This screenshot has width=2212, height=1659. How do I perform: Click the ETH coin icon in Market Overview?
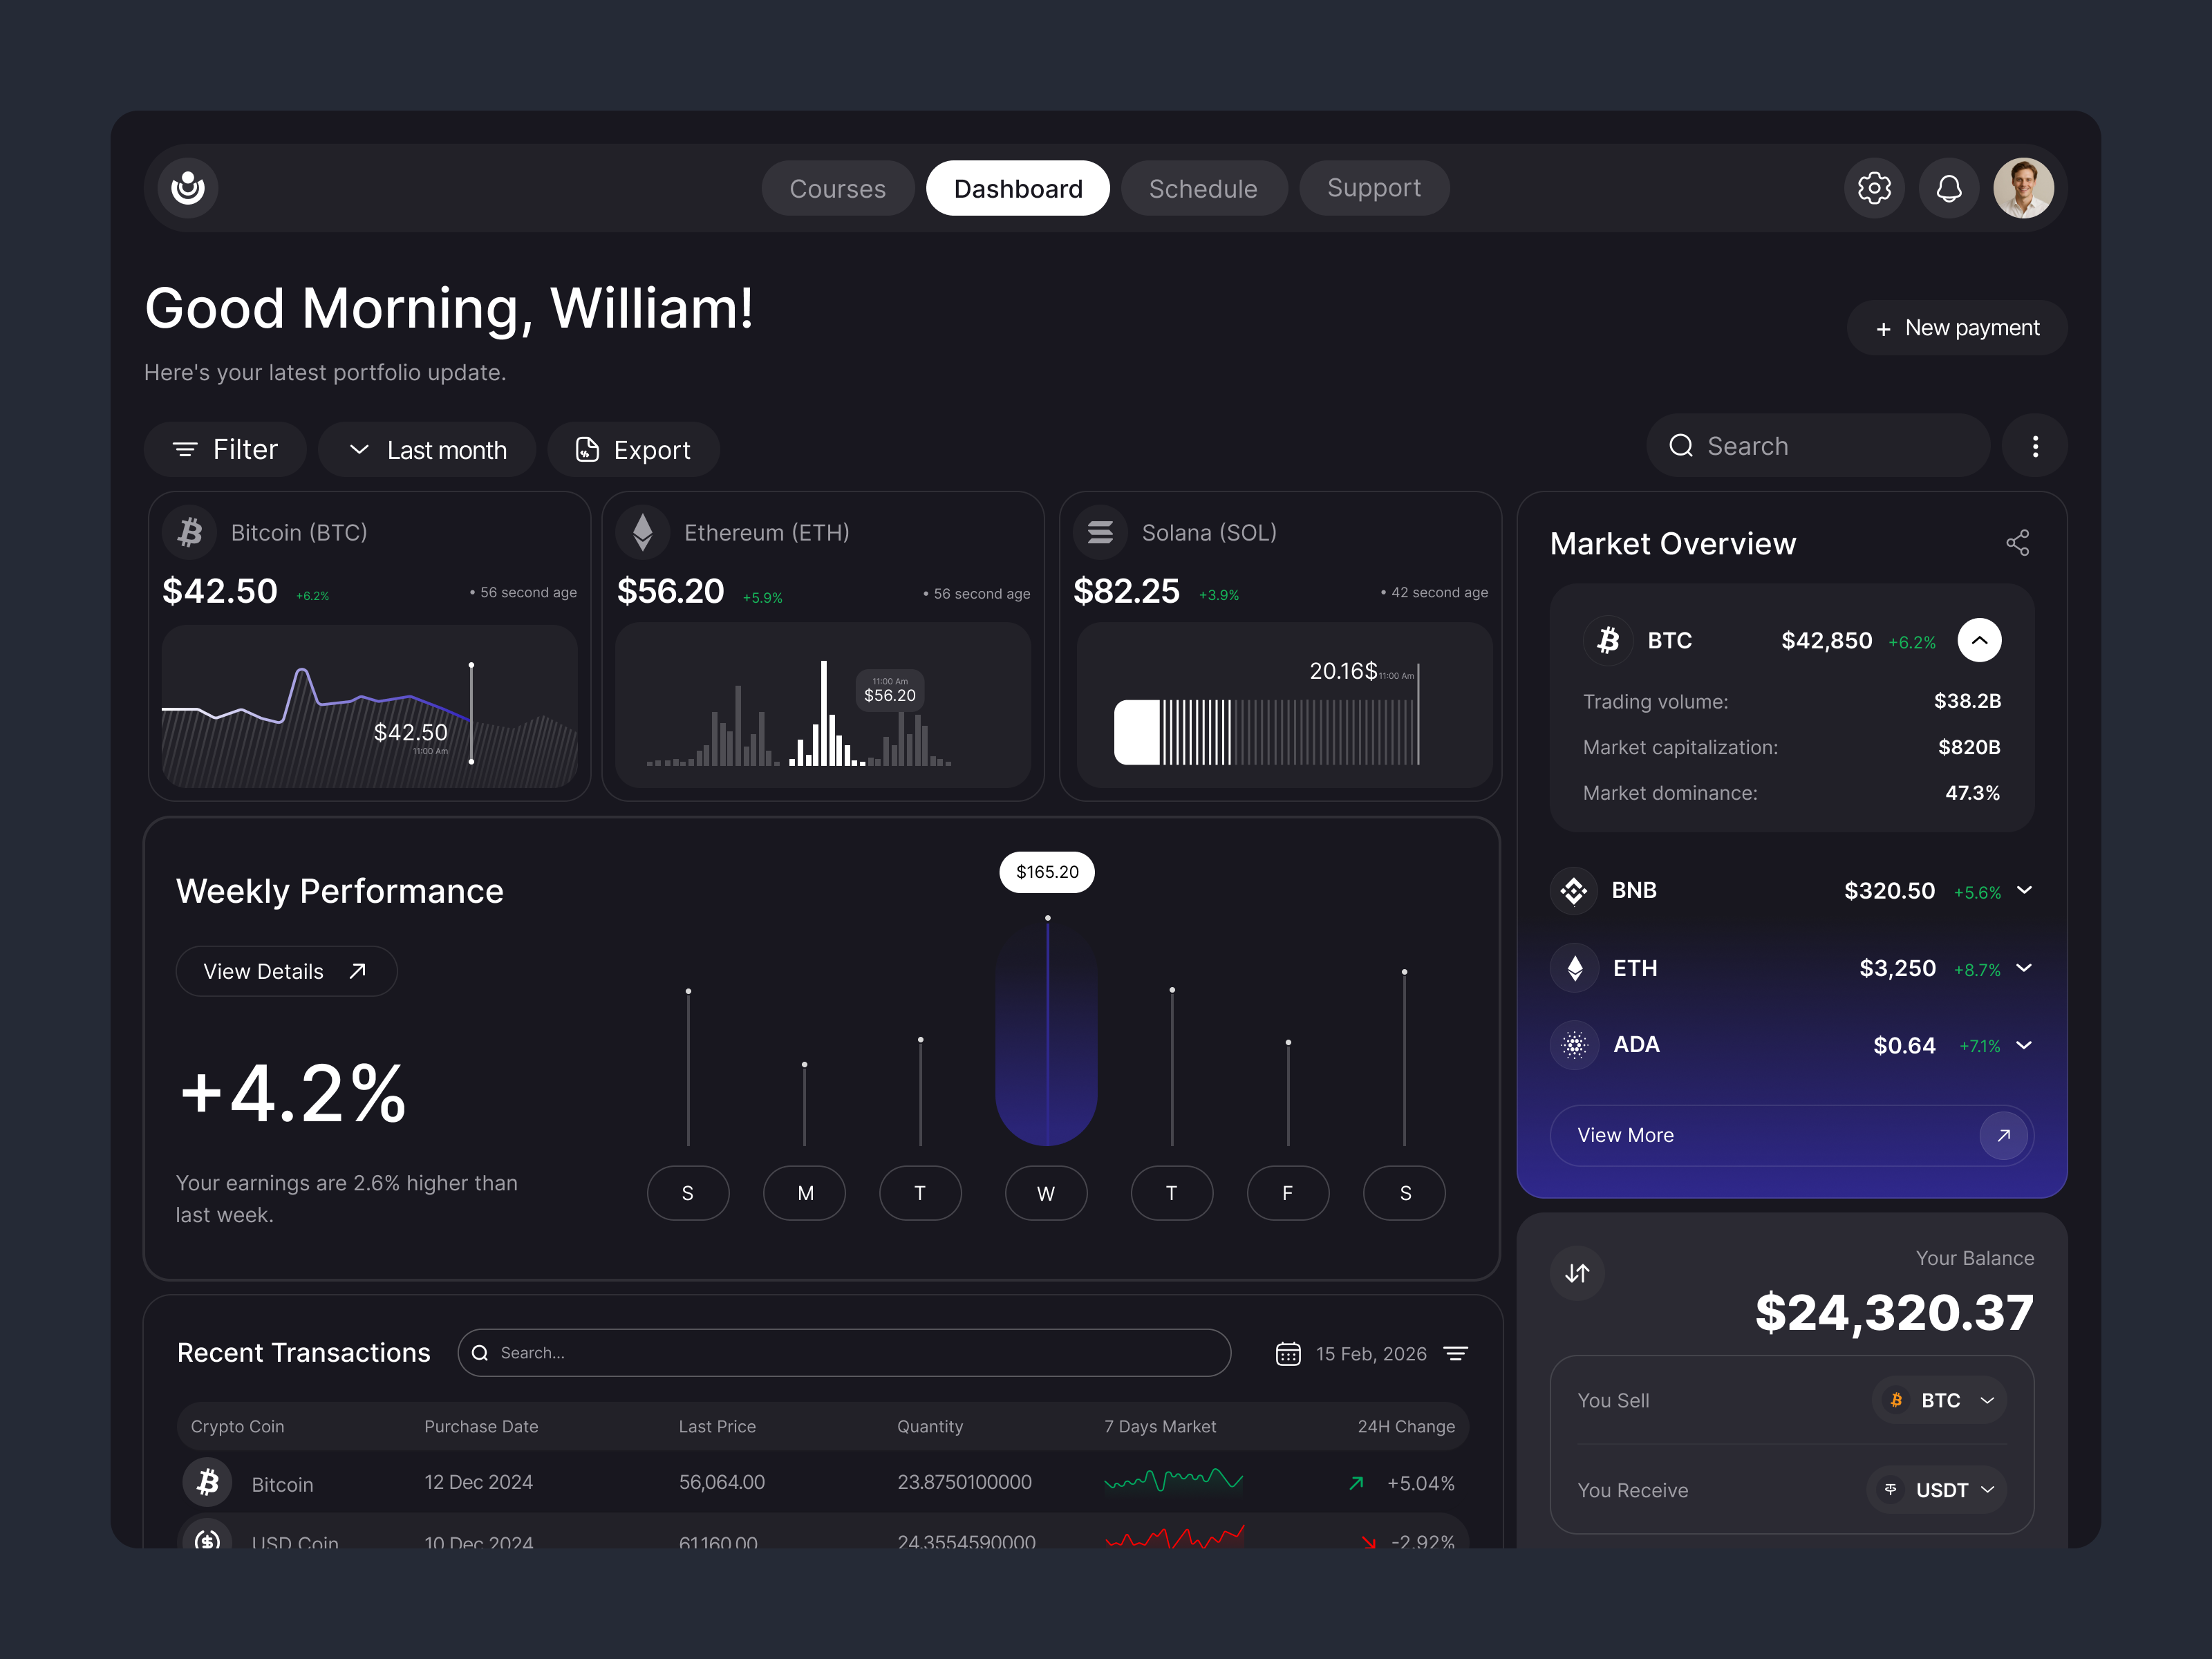point(1574,968)
